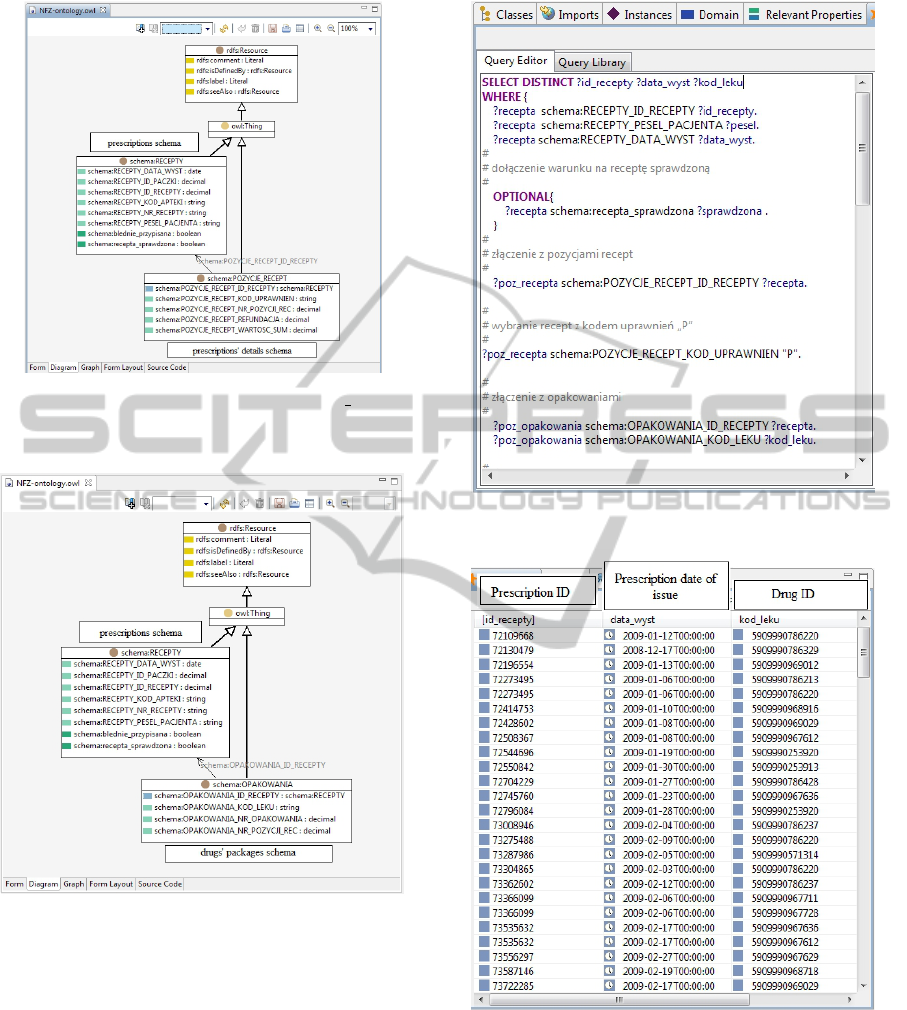
Task: Switch to the Query Library tab
Action: (592, 62)
